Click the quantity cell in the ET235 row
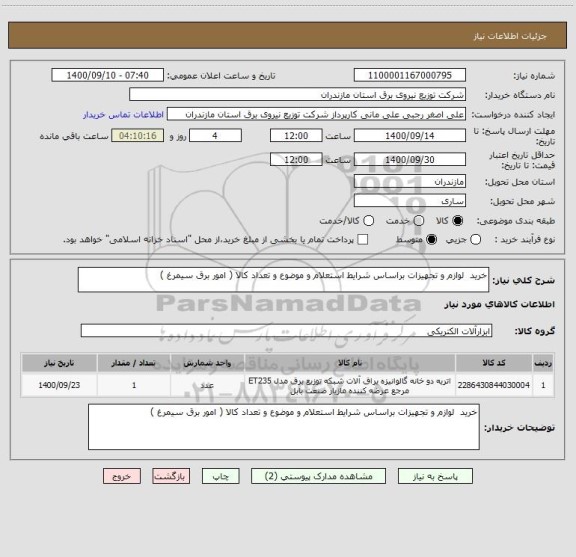 click(134, 385)
